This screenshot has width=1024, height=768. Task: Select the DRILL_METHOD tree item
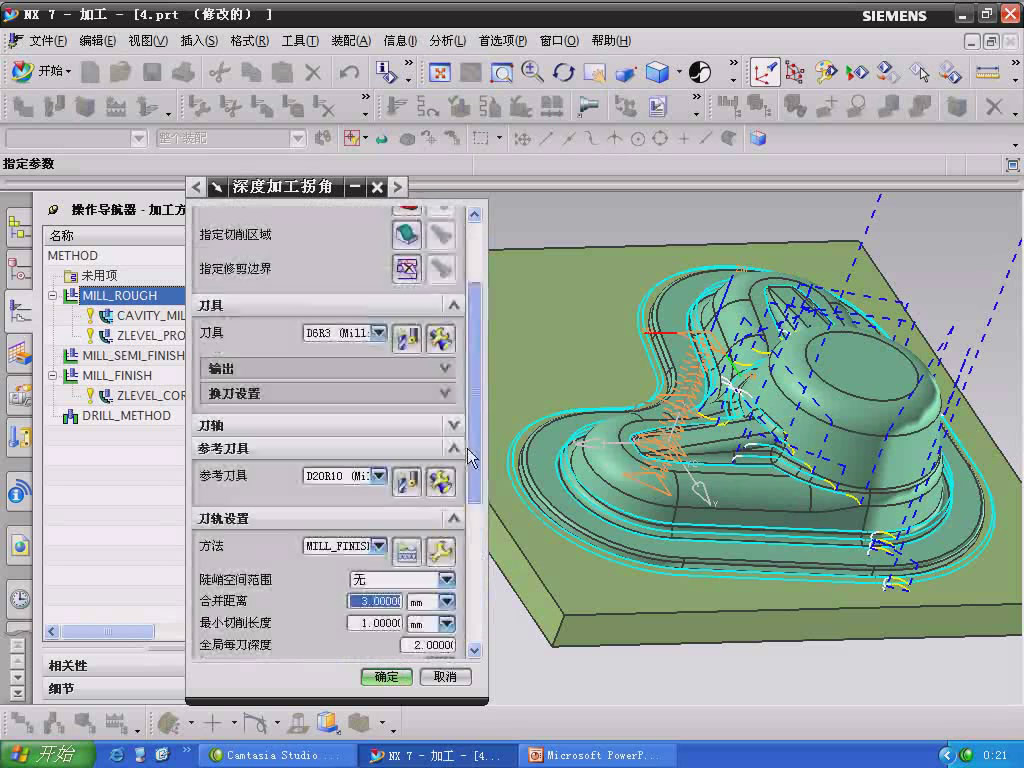(126, 416)
